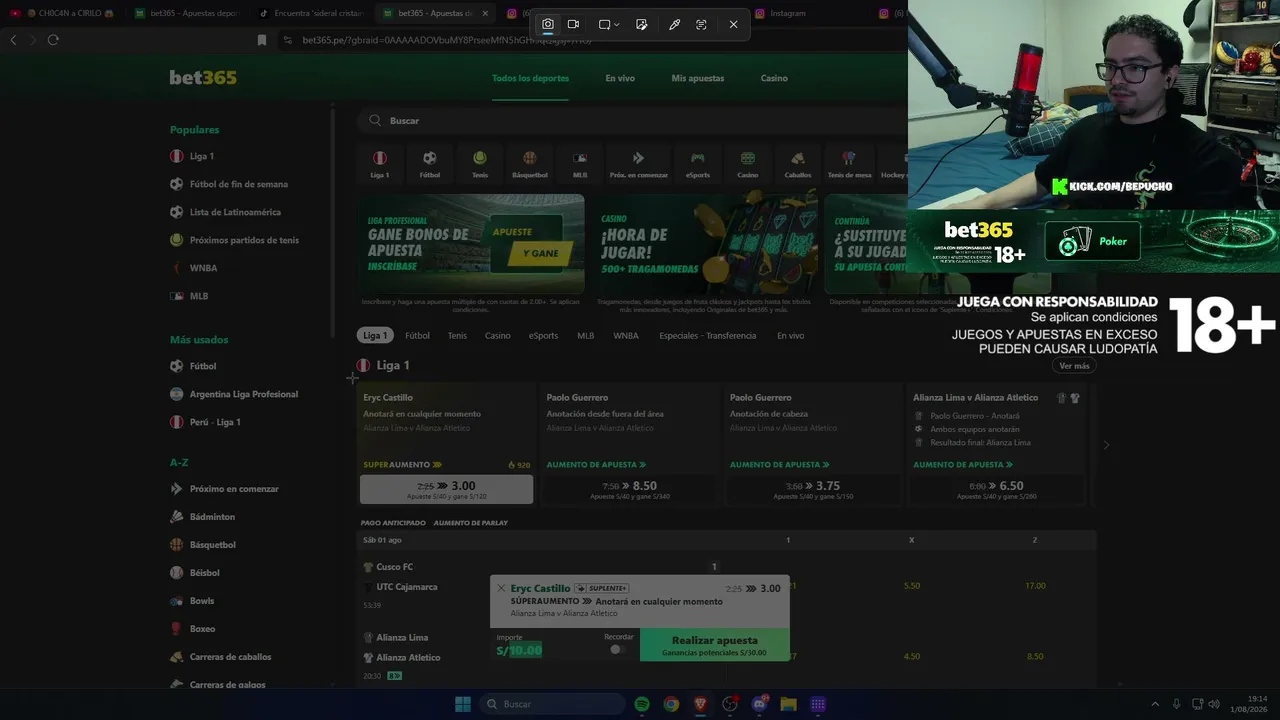The image size is (1280, 720).
Task: Toggle the Recordar stake switch
Action: click(x=618, y=649)
